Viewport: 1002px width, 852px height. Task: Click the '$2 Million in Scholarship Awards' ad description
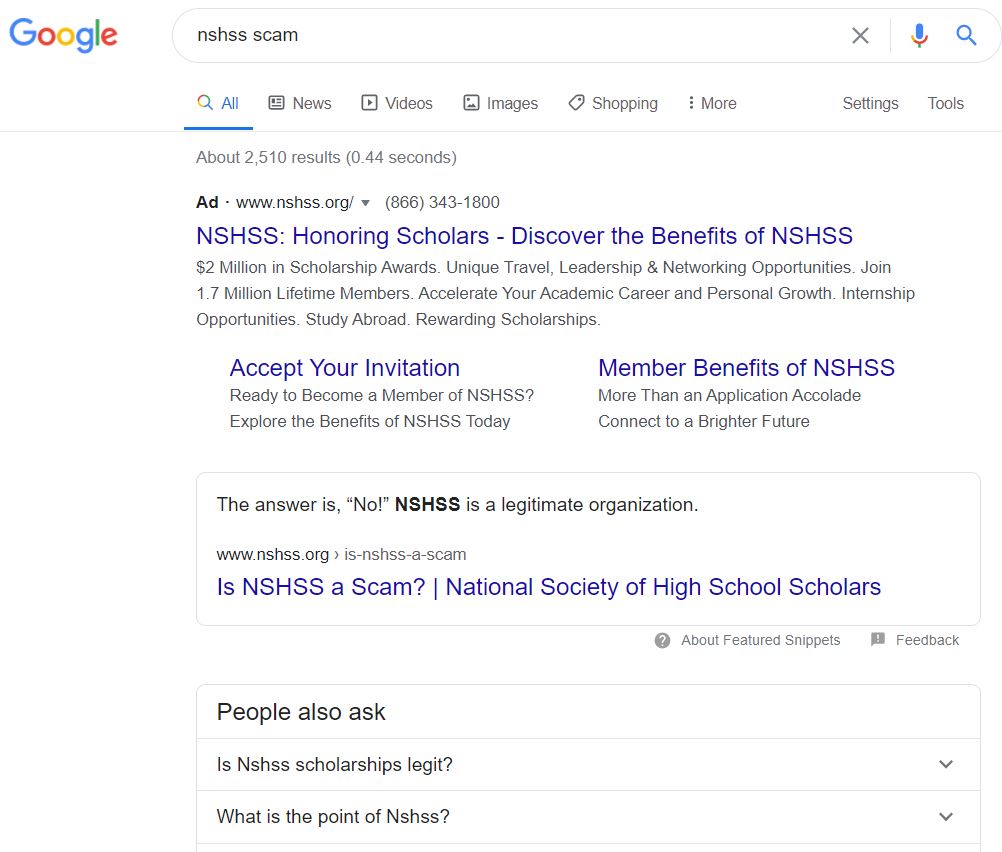[x=555, y=293]
